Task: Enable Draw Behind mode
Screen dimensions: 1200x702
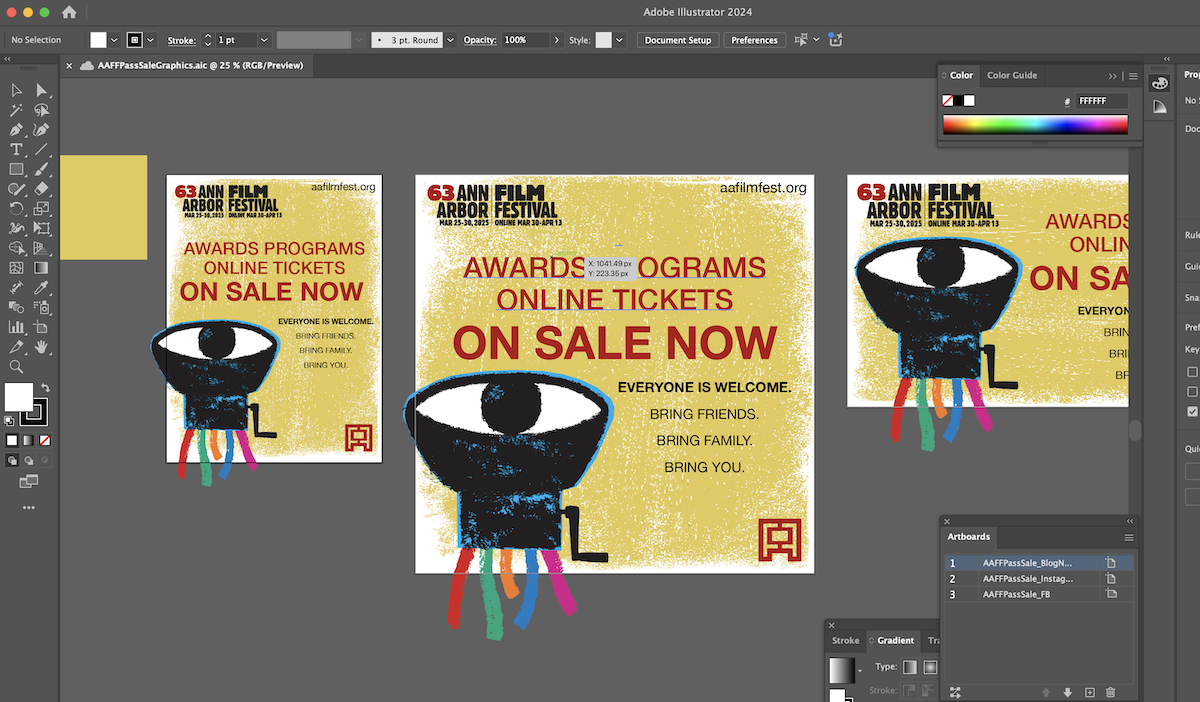Action: pyautogui.click(x=28, y=461)
